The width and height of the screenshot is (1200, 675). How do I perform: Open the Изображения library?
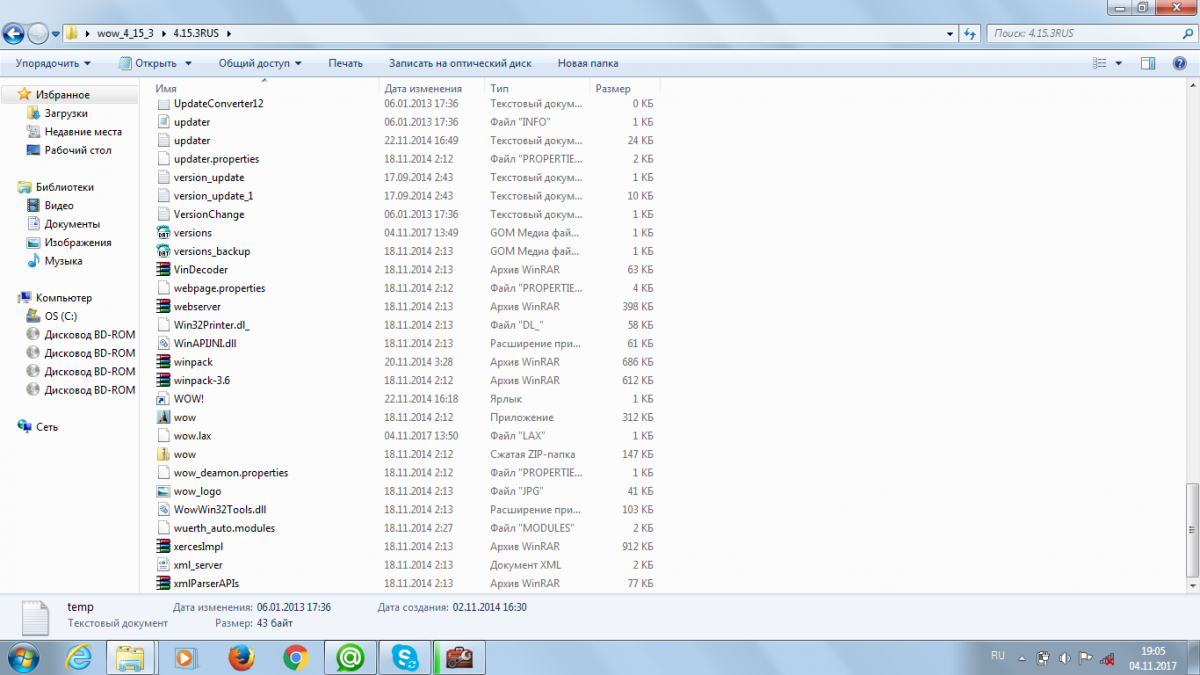click(x=78, y=242)
